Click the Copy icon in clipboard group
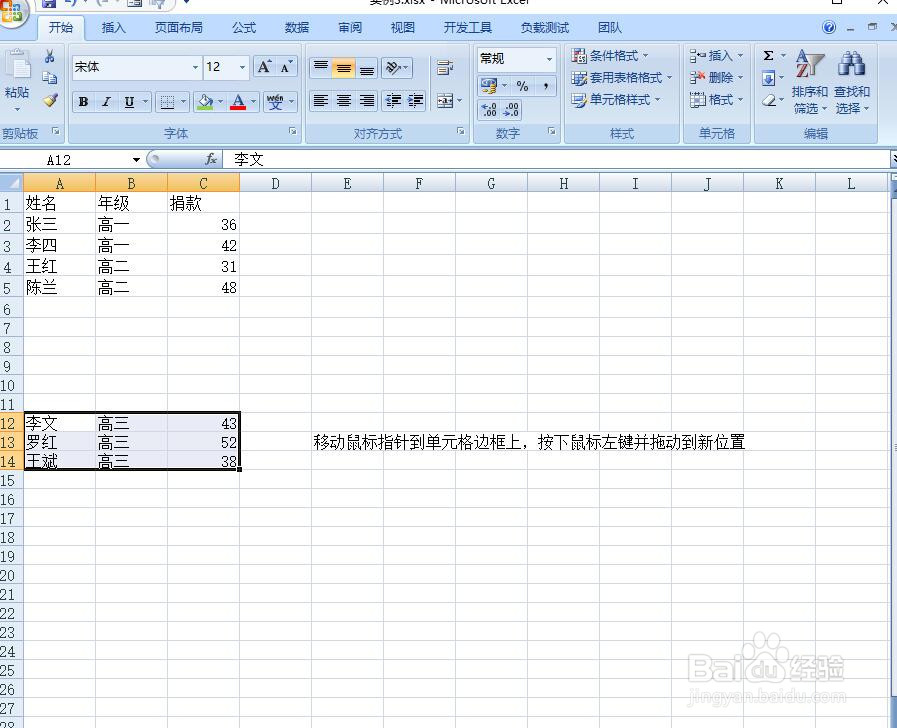897x728 pixels. click(50, 78)
